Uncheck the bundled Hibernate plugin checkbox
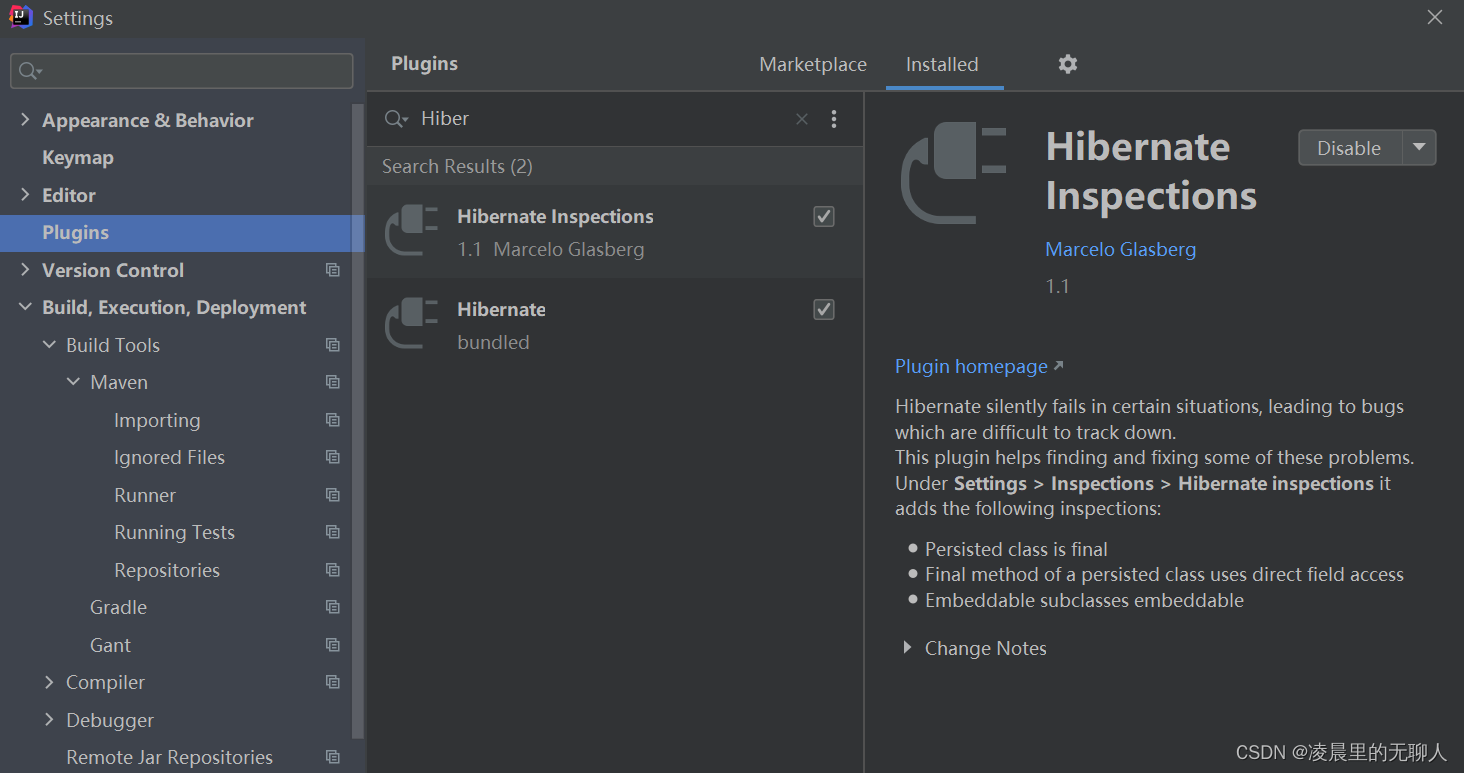Screen dimensions: 1464x773 (x=824, y=310)
